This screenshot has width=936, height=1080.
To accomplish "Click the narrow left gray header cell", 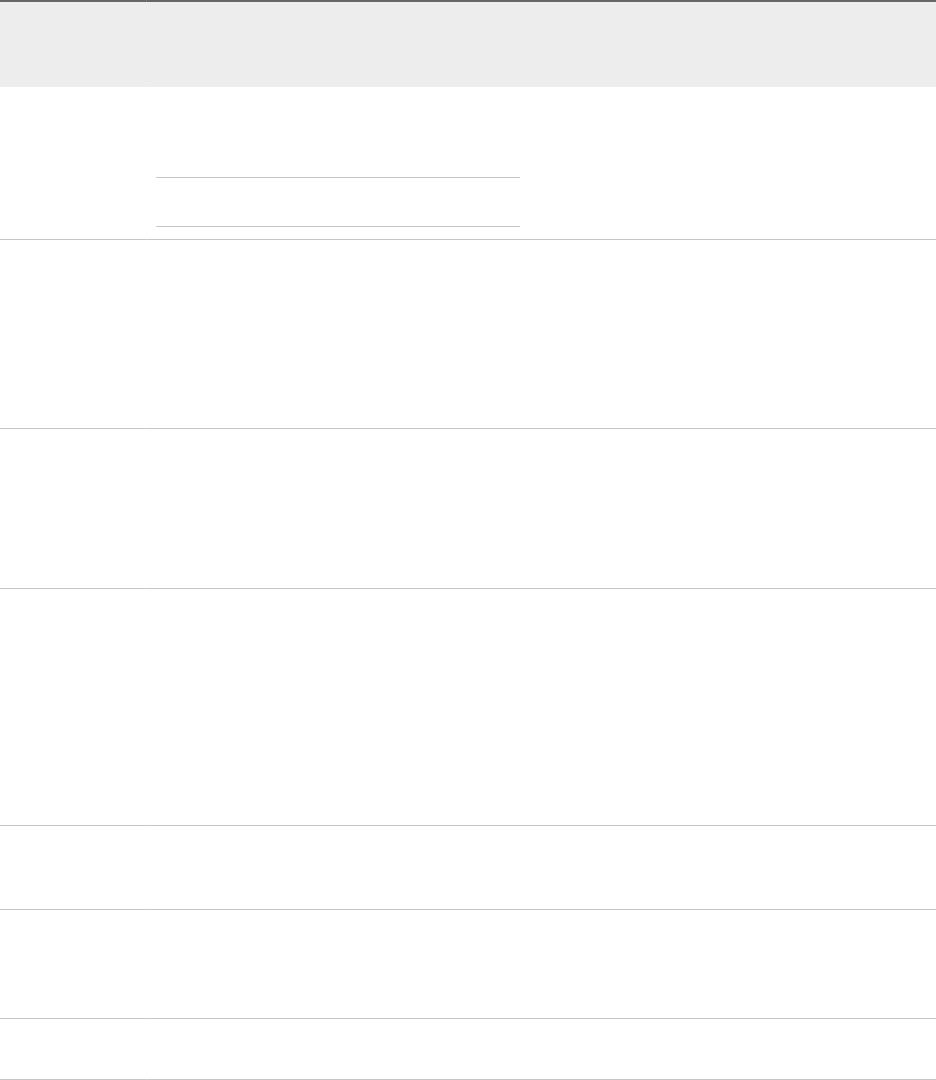I will point(73,44).
